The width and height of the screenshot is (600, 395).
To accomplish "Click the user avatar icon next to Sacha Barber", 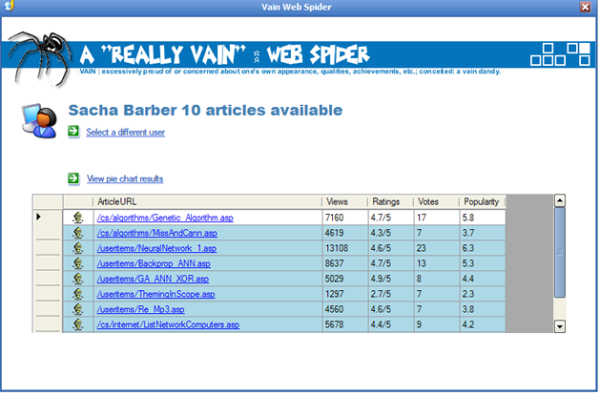I will [x=39, y=121].
